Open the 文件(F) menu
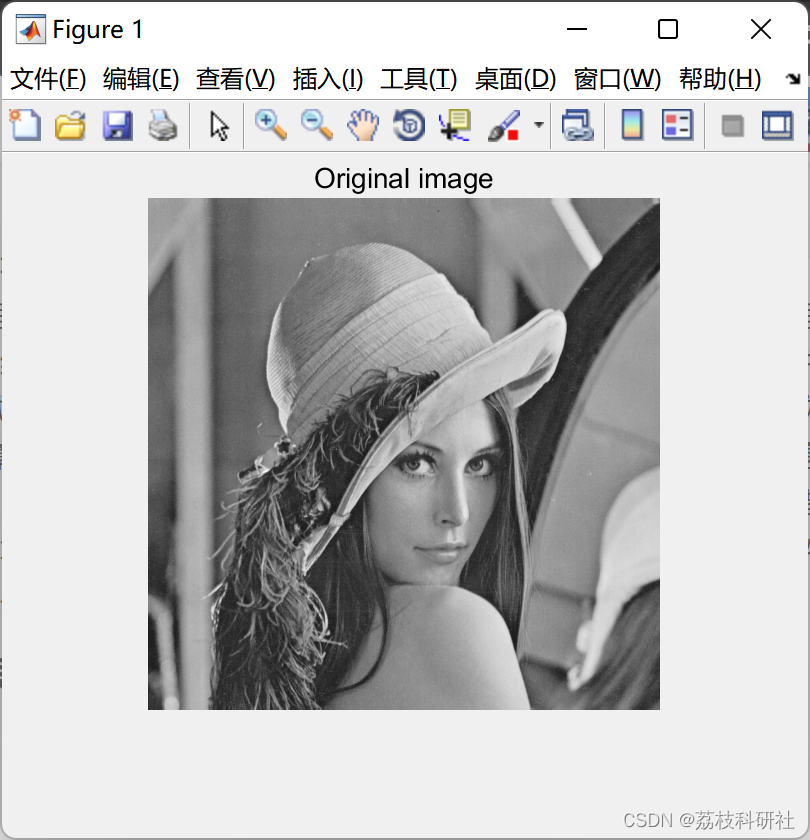 click(x=48, y=79)
